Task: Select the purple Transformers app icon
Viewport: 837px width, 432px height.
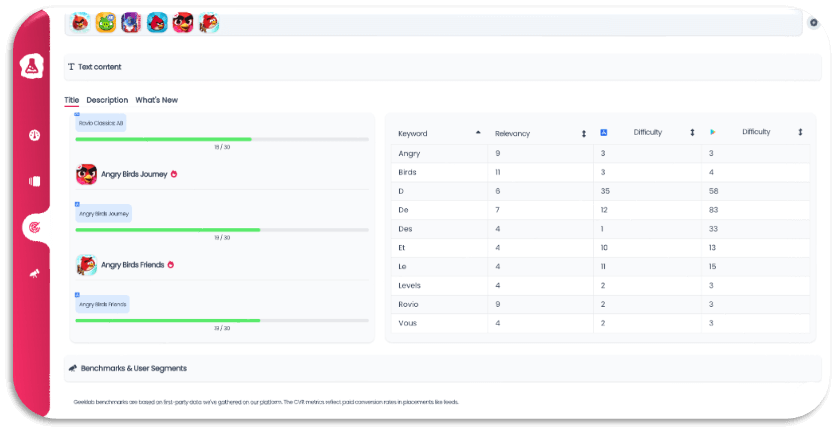Action: tap(131, 22)
